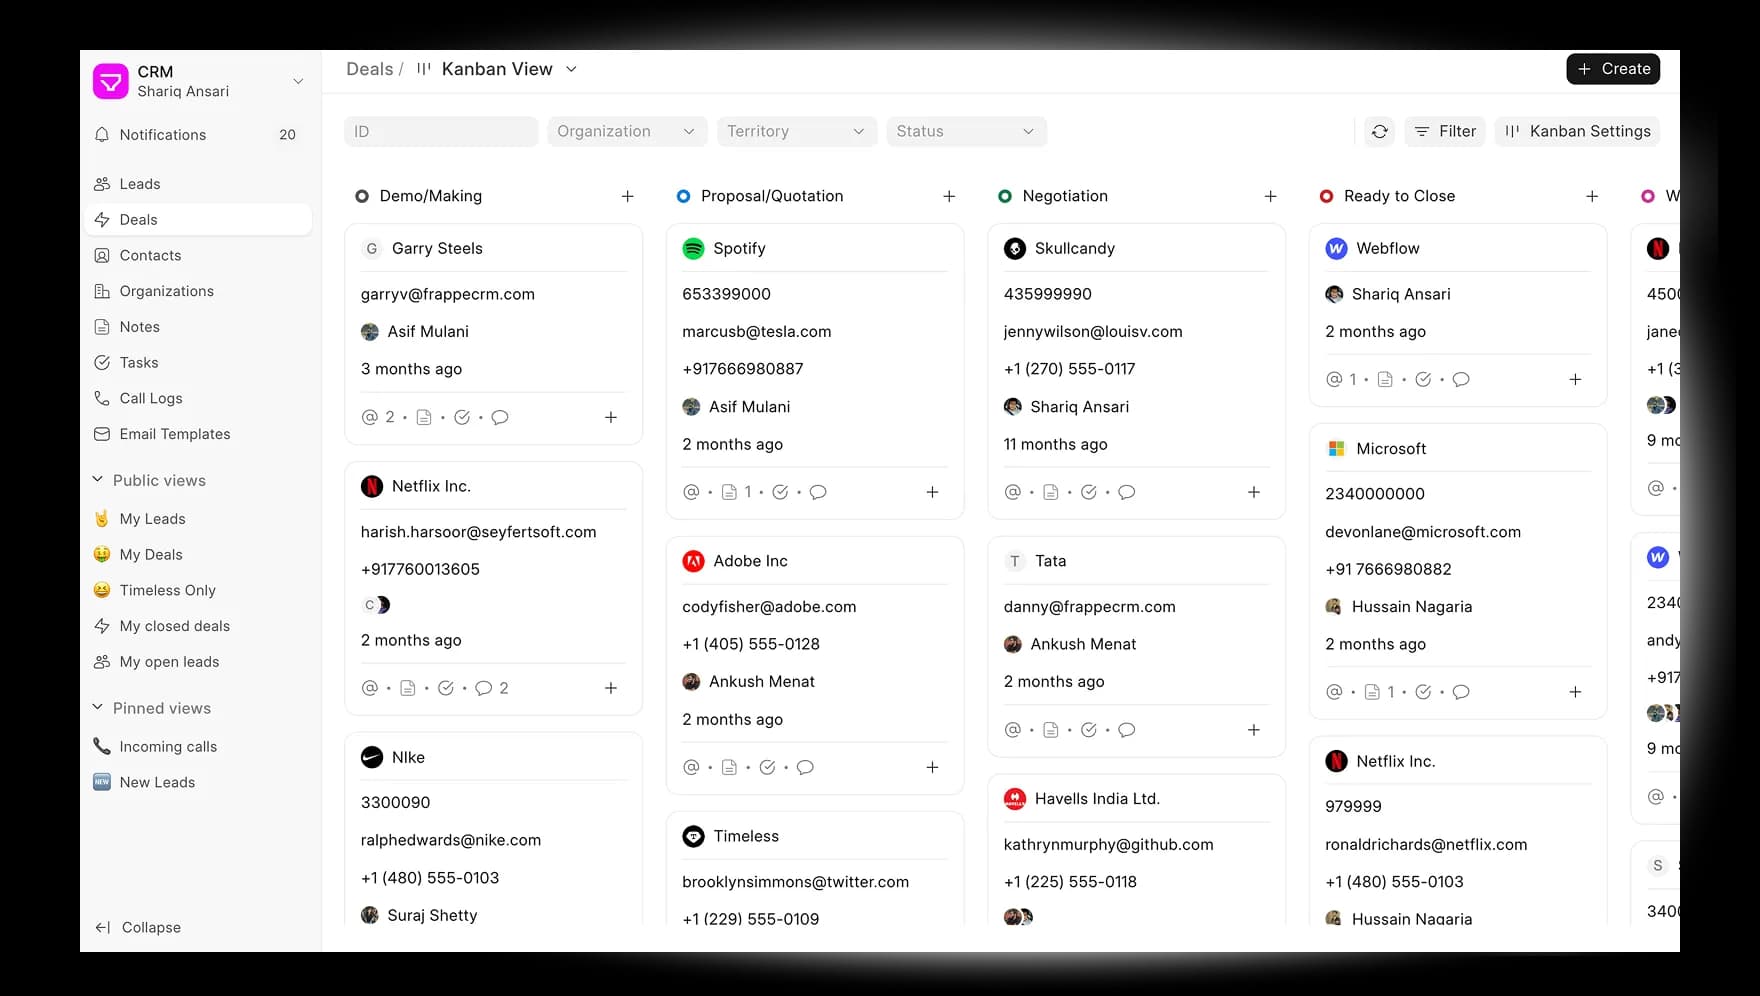Add a deal in Negotiation column
This screenshot has width=1760, height=996.
coord(1270,196)
